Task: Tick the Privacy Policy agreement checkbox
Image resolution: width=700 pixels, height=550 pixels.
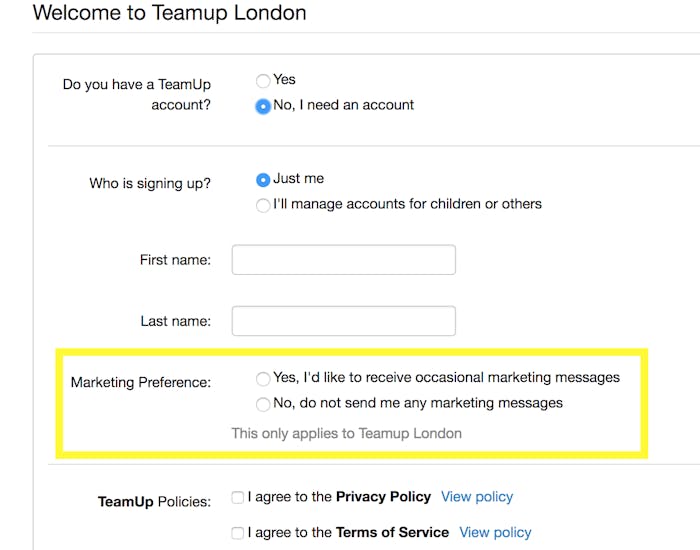Action: [237, 497]
